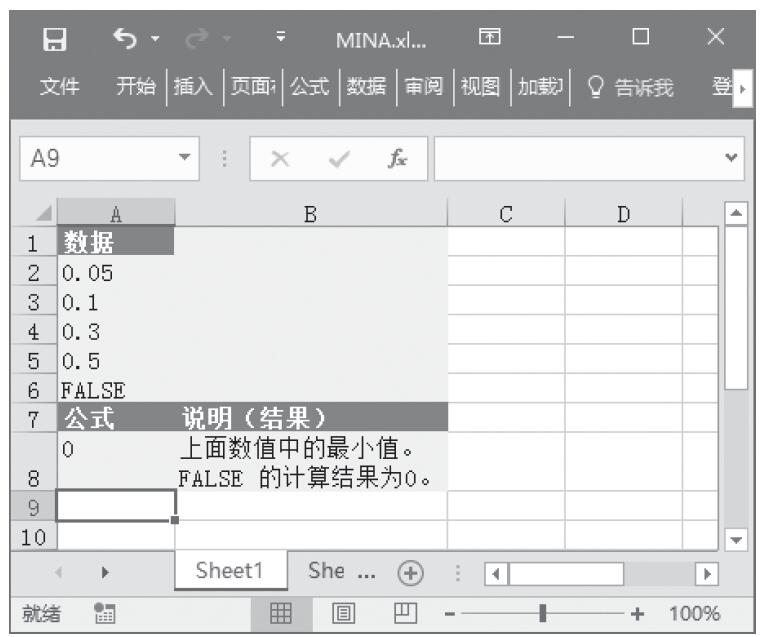The width and height of the screenshot is (762, 637).
Task: Click the Insert Function fx icon
Action: pos(399,159)
